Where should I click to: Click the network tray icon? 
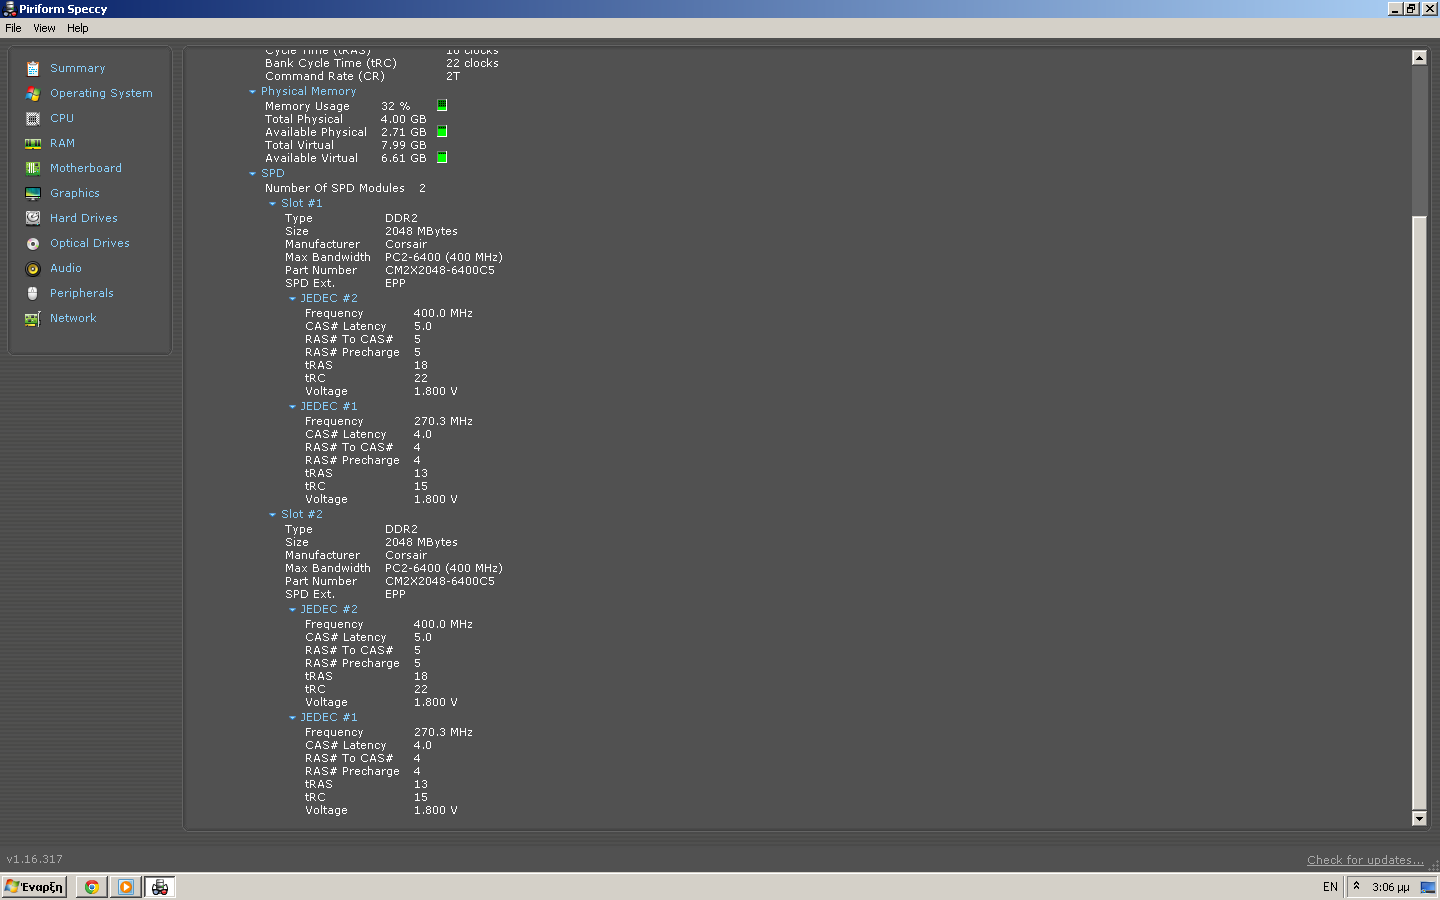coord(1428,887)
